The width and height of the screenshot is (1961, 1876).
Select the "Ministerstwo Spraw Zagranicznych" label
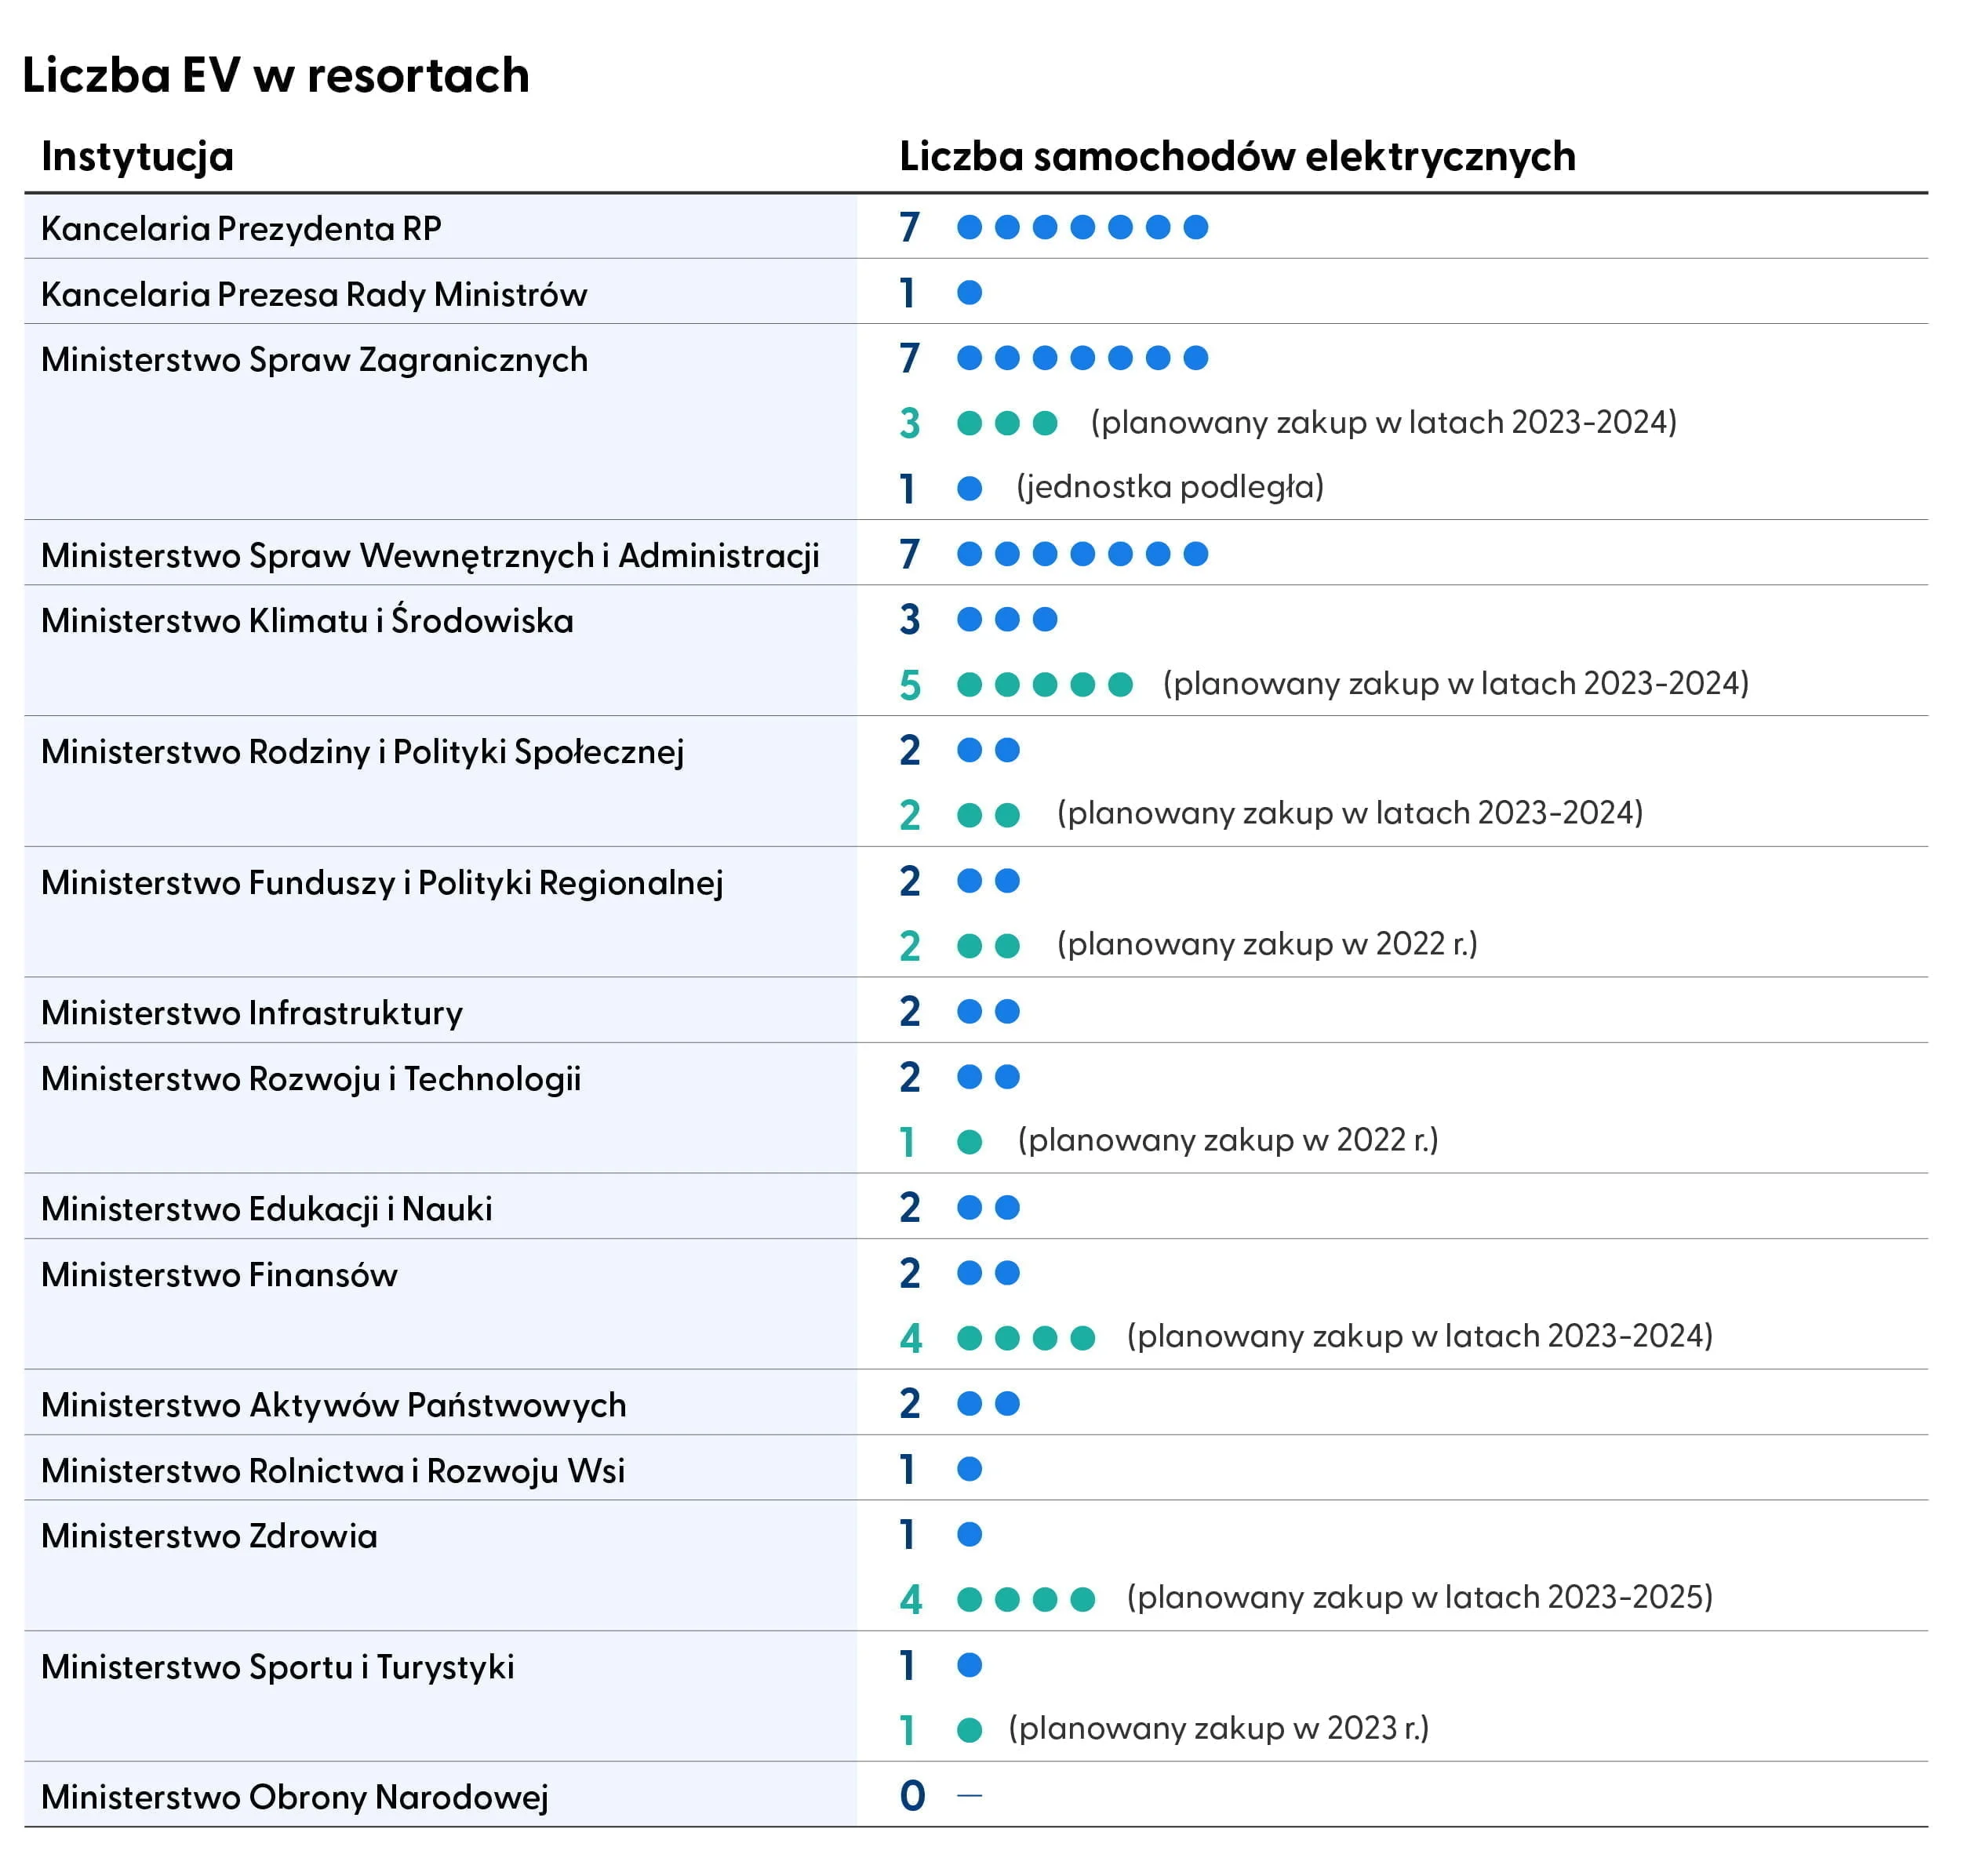(x=314, y=360)
